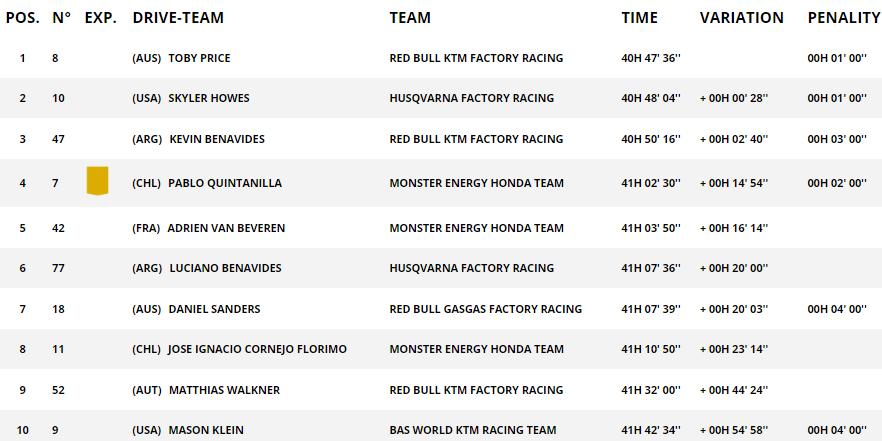This screenshot has height=441, width=882.
Task: Click BAS World KTM Racing Team
Action: (x=473, y=430)
